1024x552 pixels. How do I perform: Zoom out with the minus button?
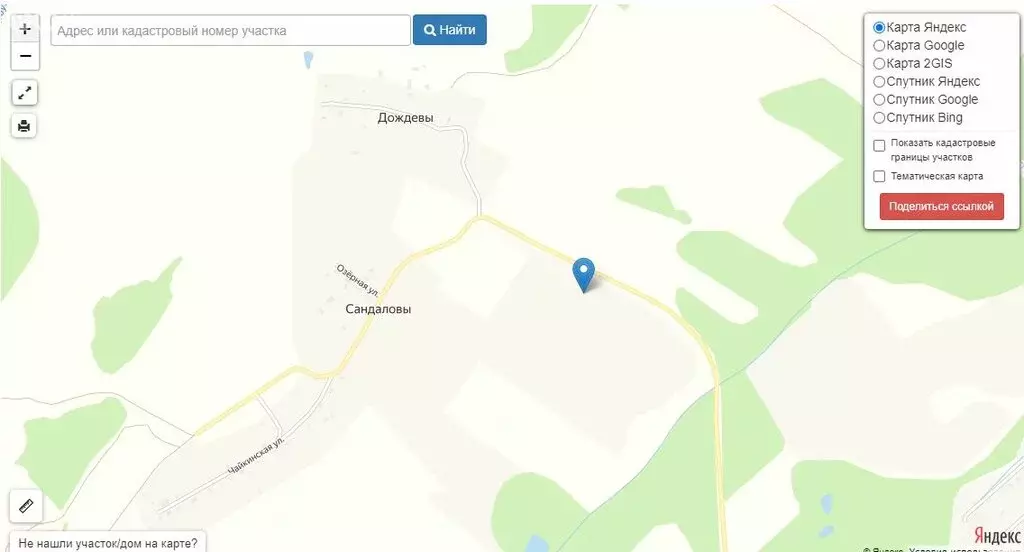(25, 56)
